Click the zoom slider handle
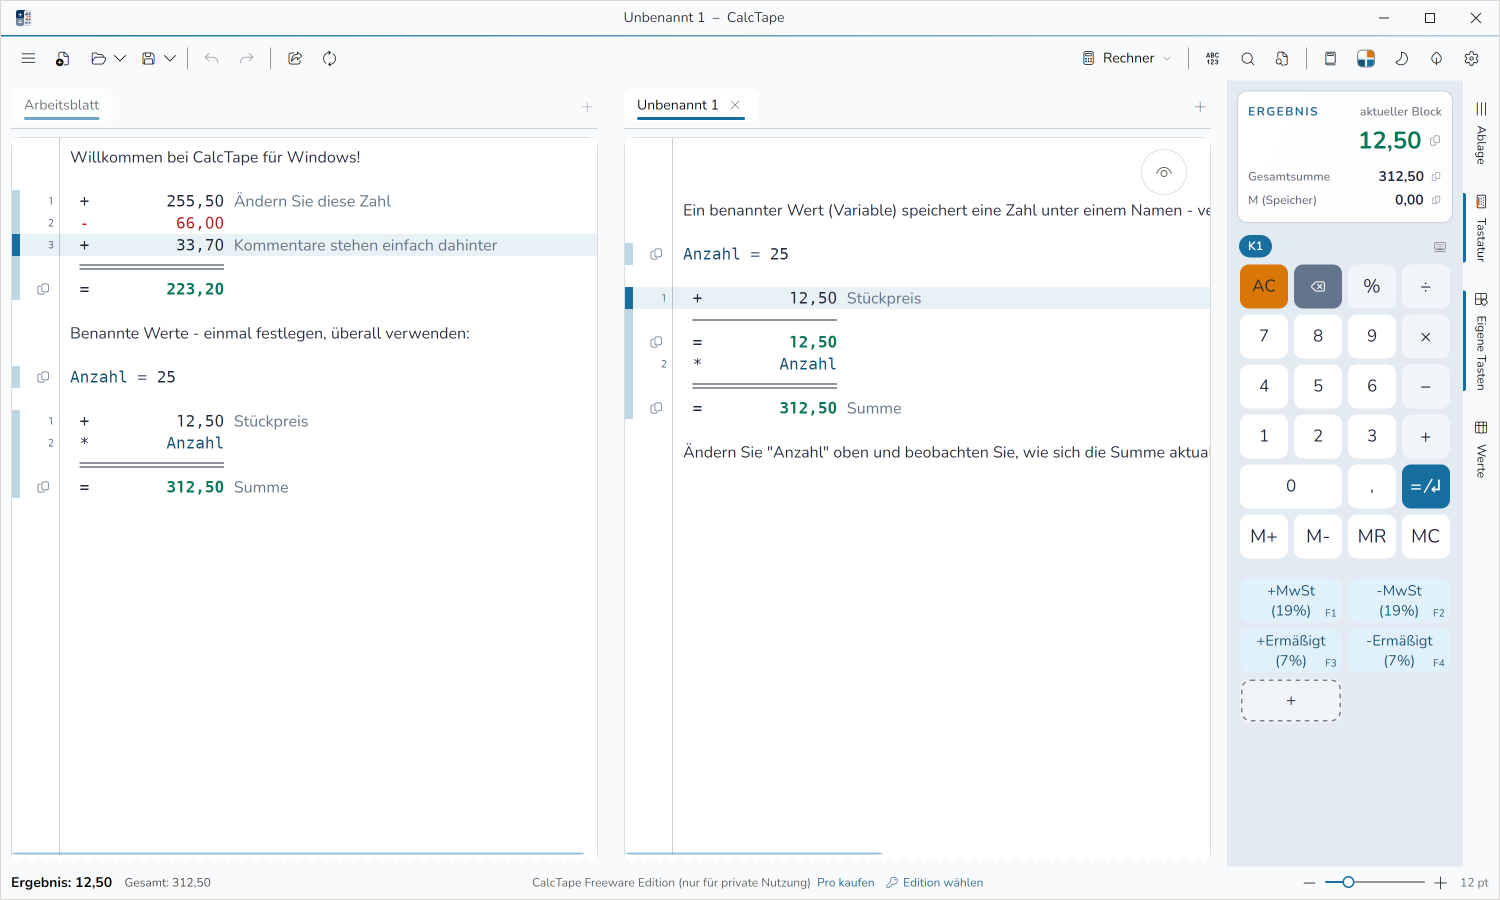1500x900 pixels. [1348, 882]
